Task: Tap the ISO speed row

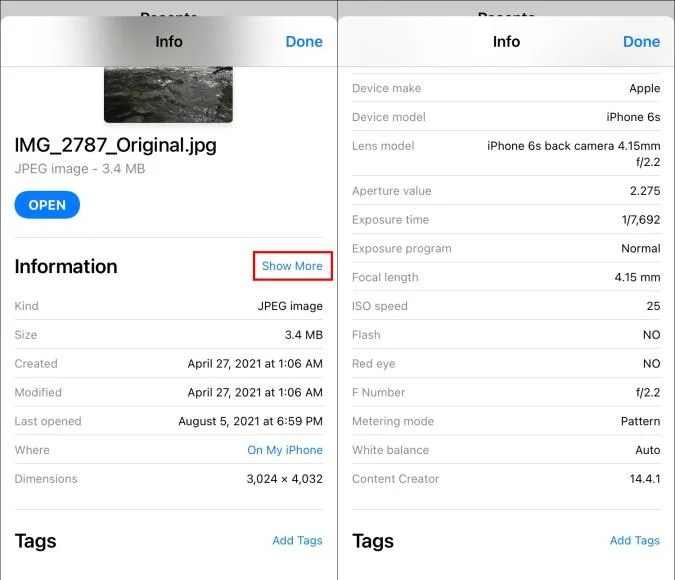Action: coord(506,306)
